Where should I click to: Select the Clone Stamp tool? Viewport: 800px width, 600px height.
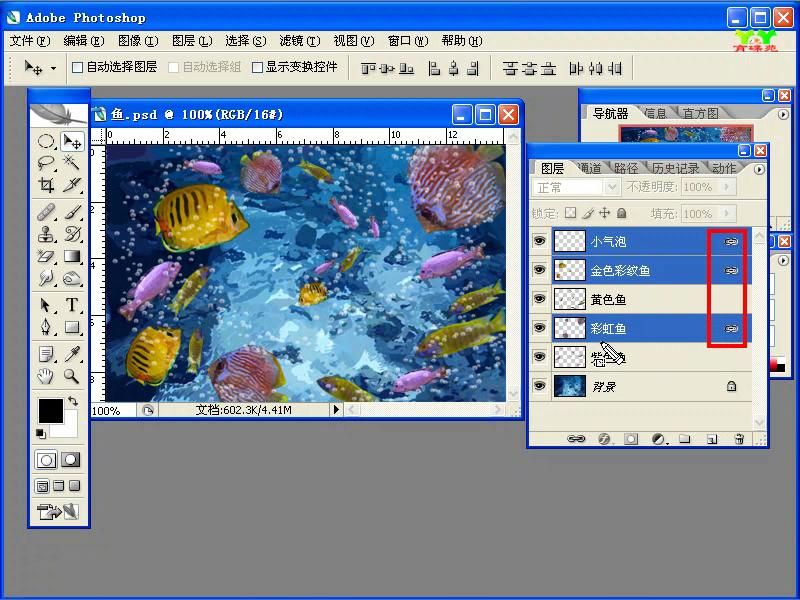point(46,234)
